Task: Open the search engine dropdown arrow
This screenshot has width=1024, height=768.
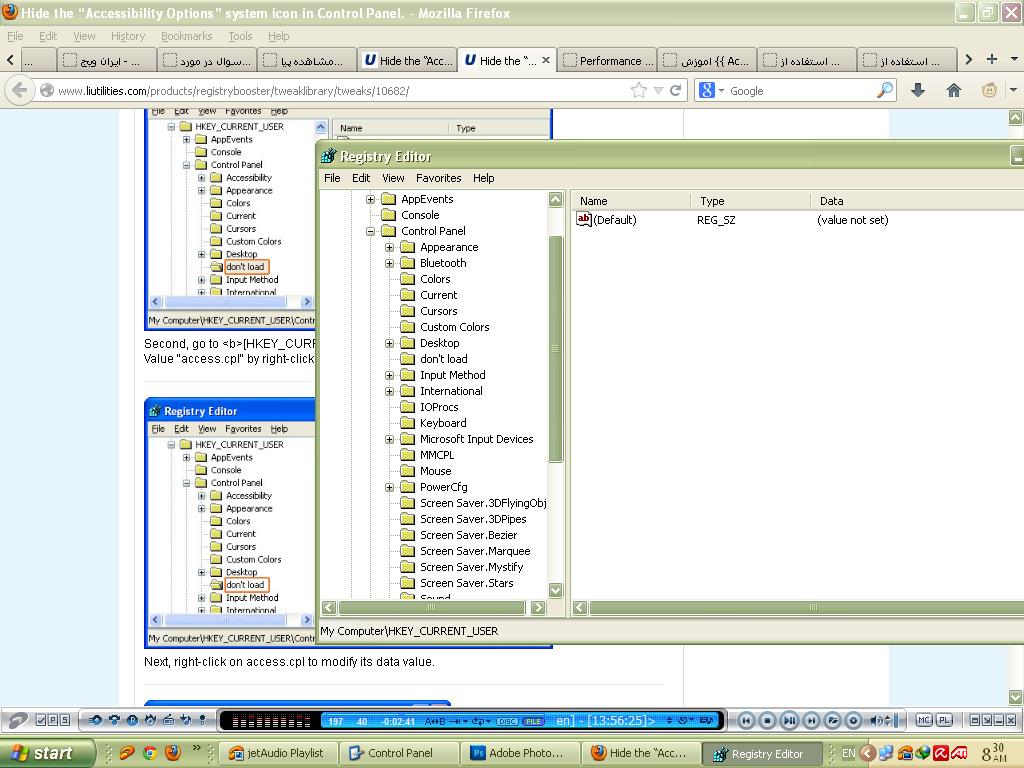Action: click(722, 91)
